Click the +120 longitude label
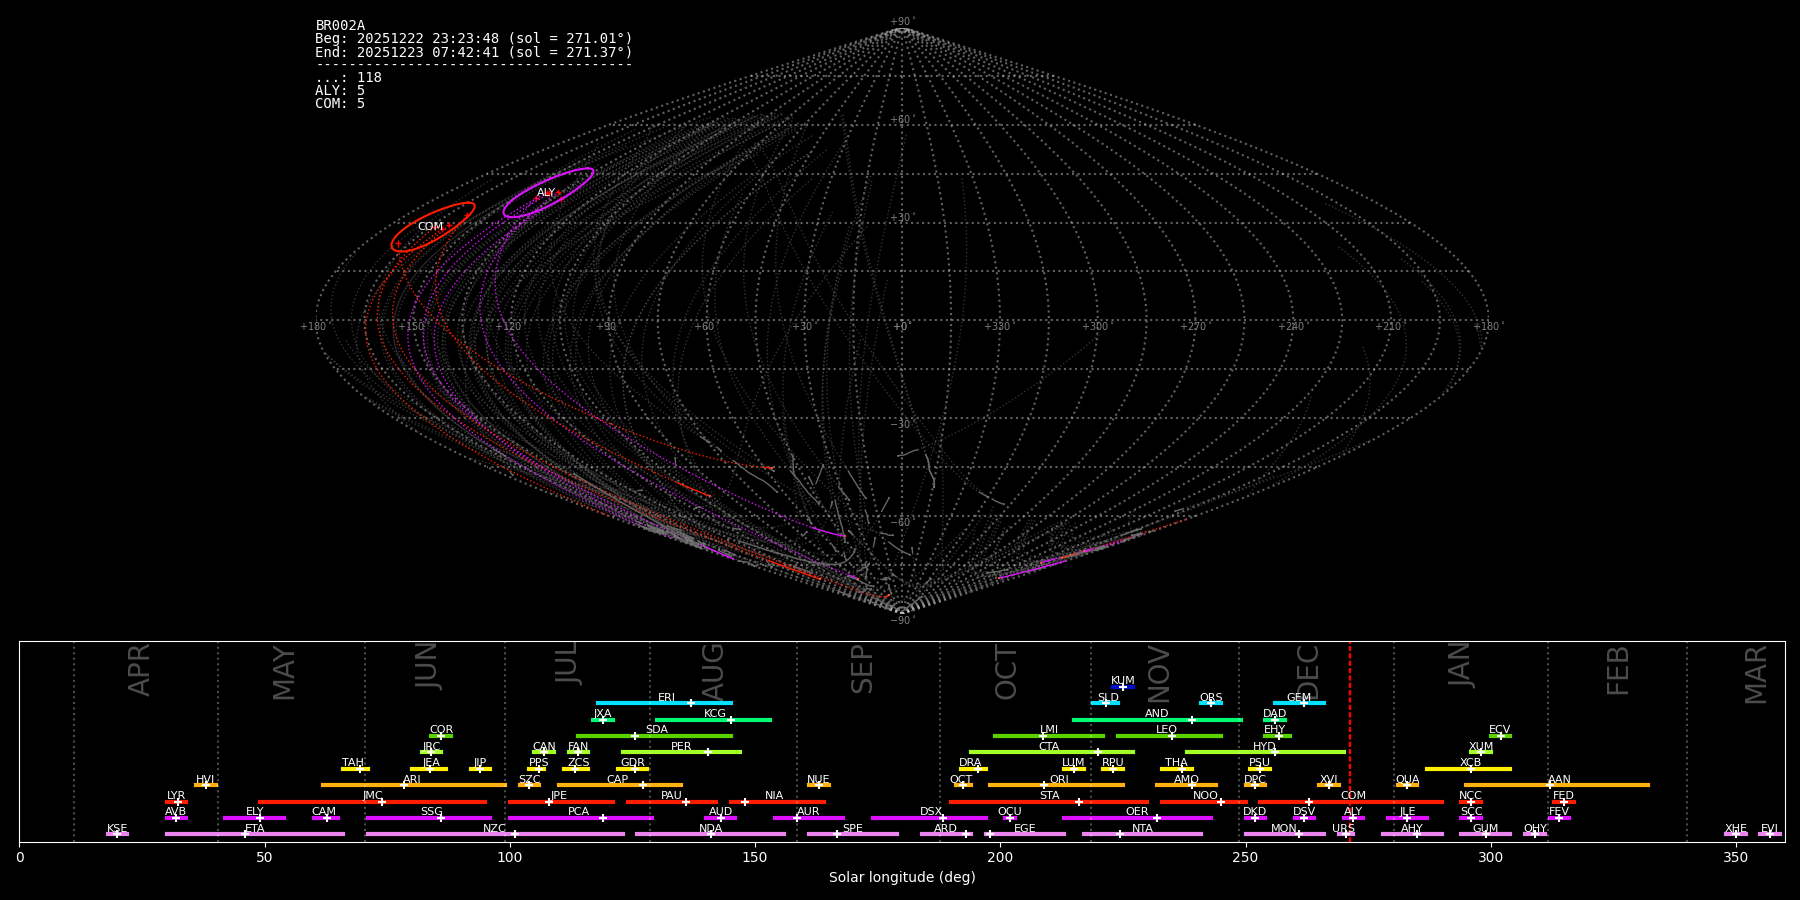 [x=509, y=326]
